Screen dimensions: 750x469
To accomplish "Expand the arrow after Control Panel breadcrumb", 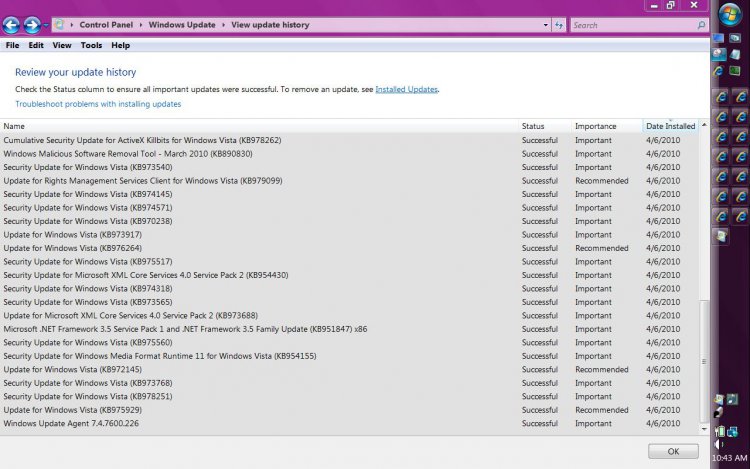I will (x=141, y=25).
